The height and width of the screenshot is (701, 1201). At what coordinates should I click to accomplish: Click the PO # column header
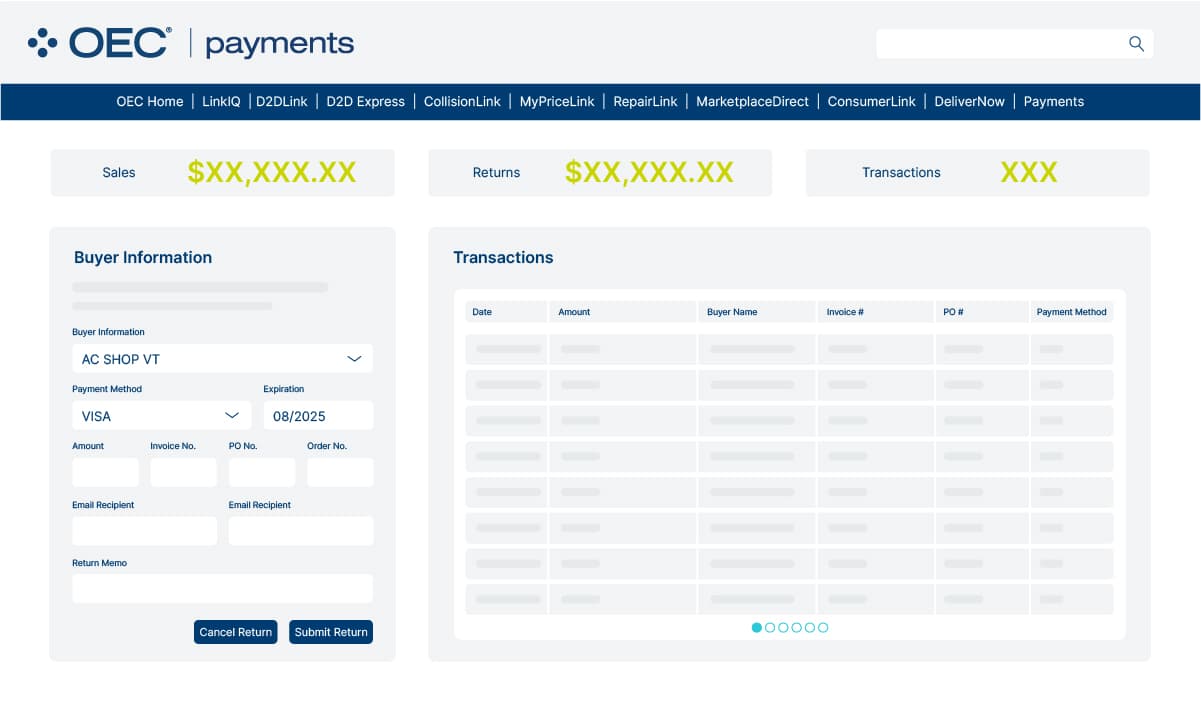(x=982, y=312)
